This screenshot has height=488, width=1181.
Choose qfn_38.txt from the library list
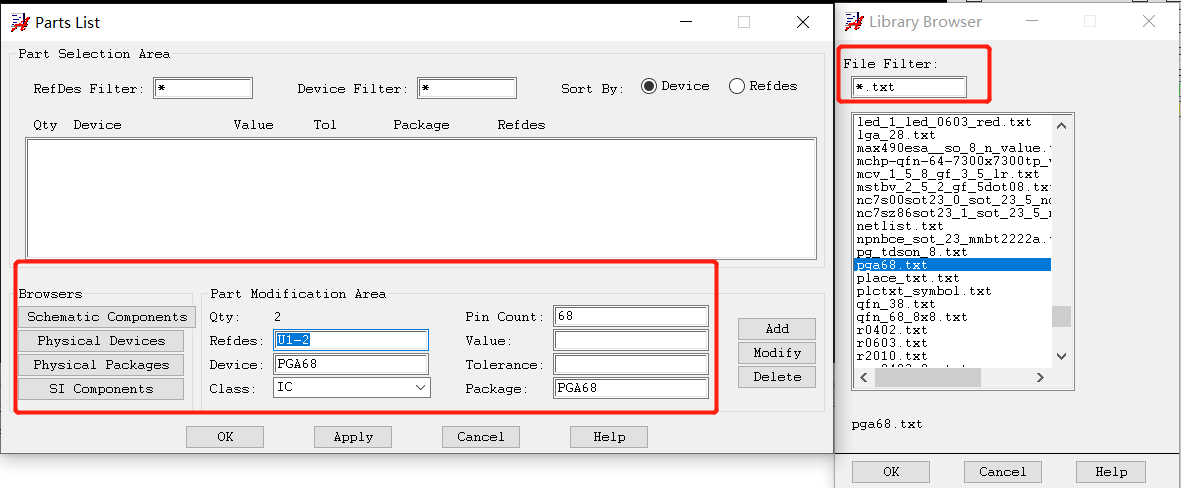tap(896, 304)
